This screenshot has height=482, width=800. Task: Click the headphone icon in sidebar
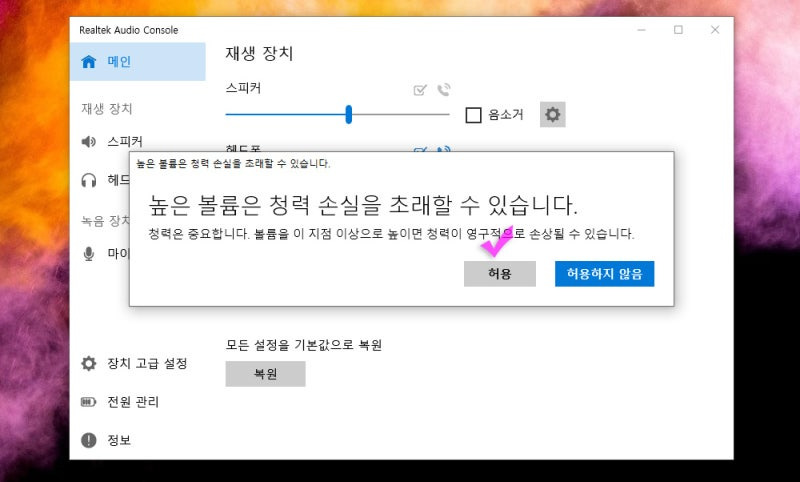[x=89, y=180]
